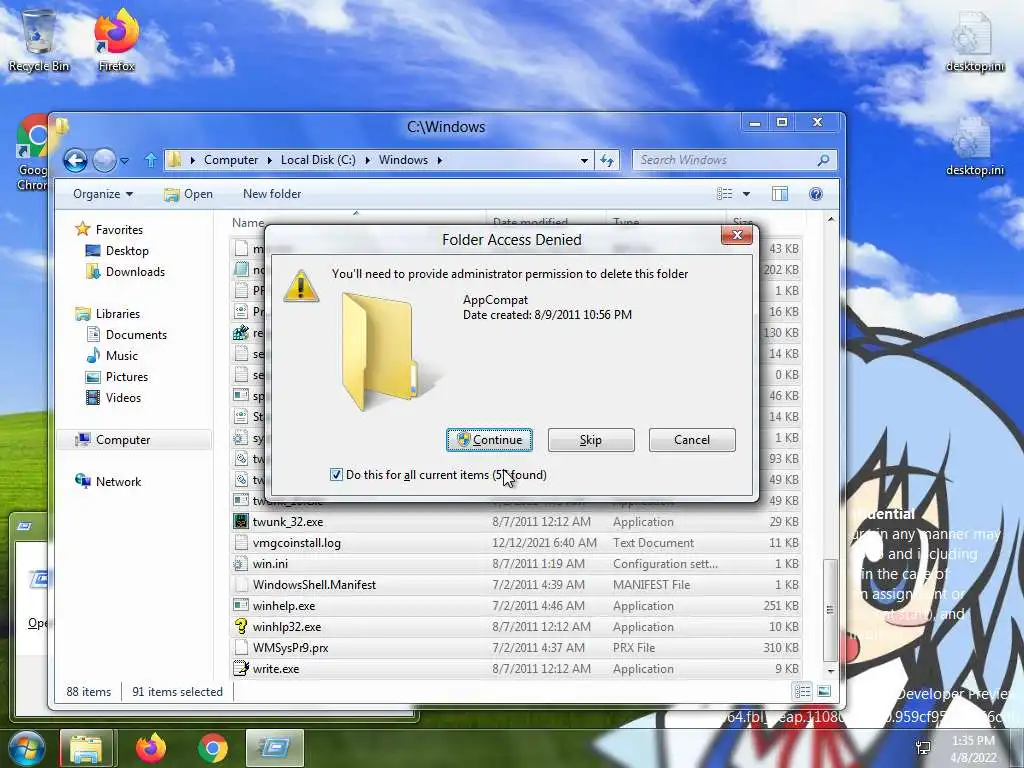Refresh the Windows folder view
Image resolution: width=1024 pixels, height=768 pixels.
click(607, 161)
